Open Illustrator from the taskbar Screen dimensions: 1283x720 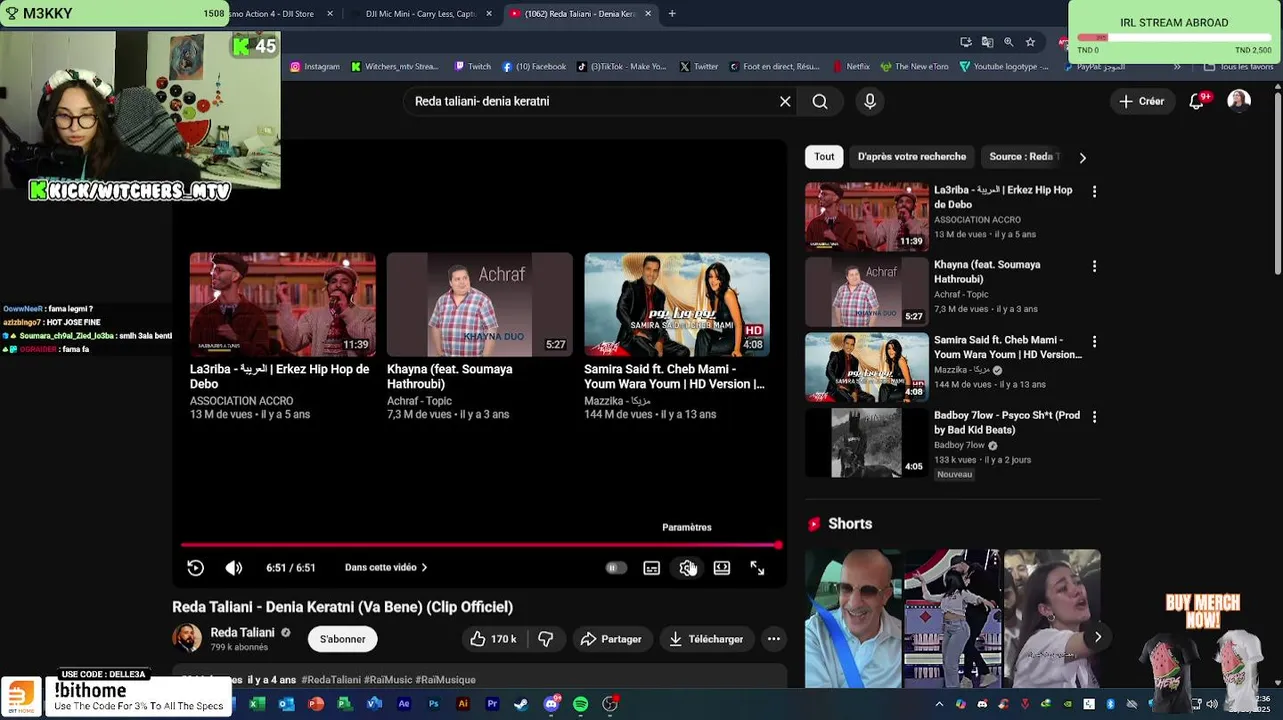coord(463,704)
